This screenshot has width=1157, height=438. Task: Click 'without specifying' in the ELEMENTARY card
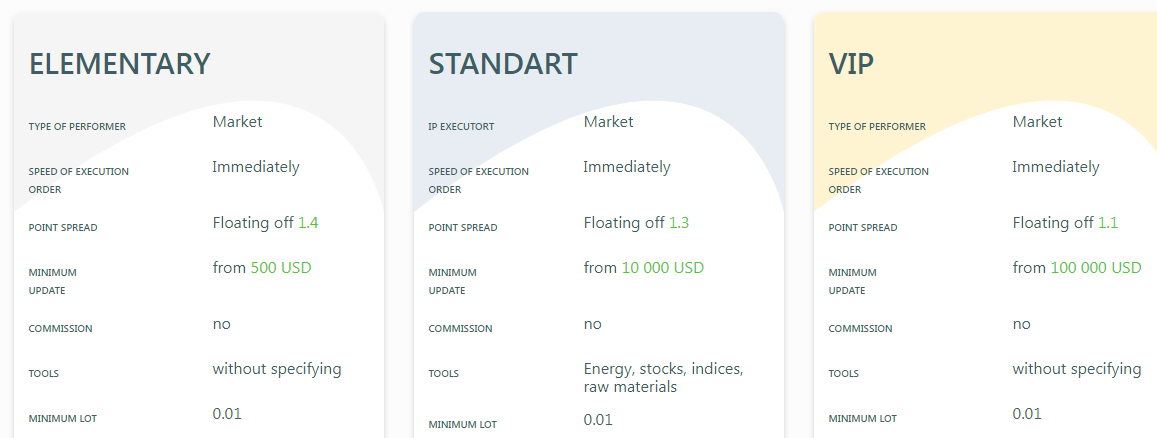277,369
